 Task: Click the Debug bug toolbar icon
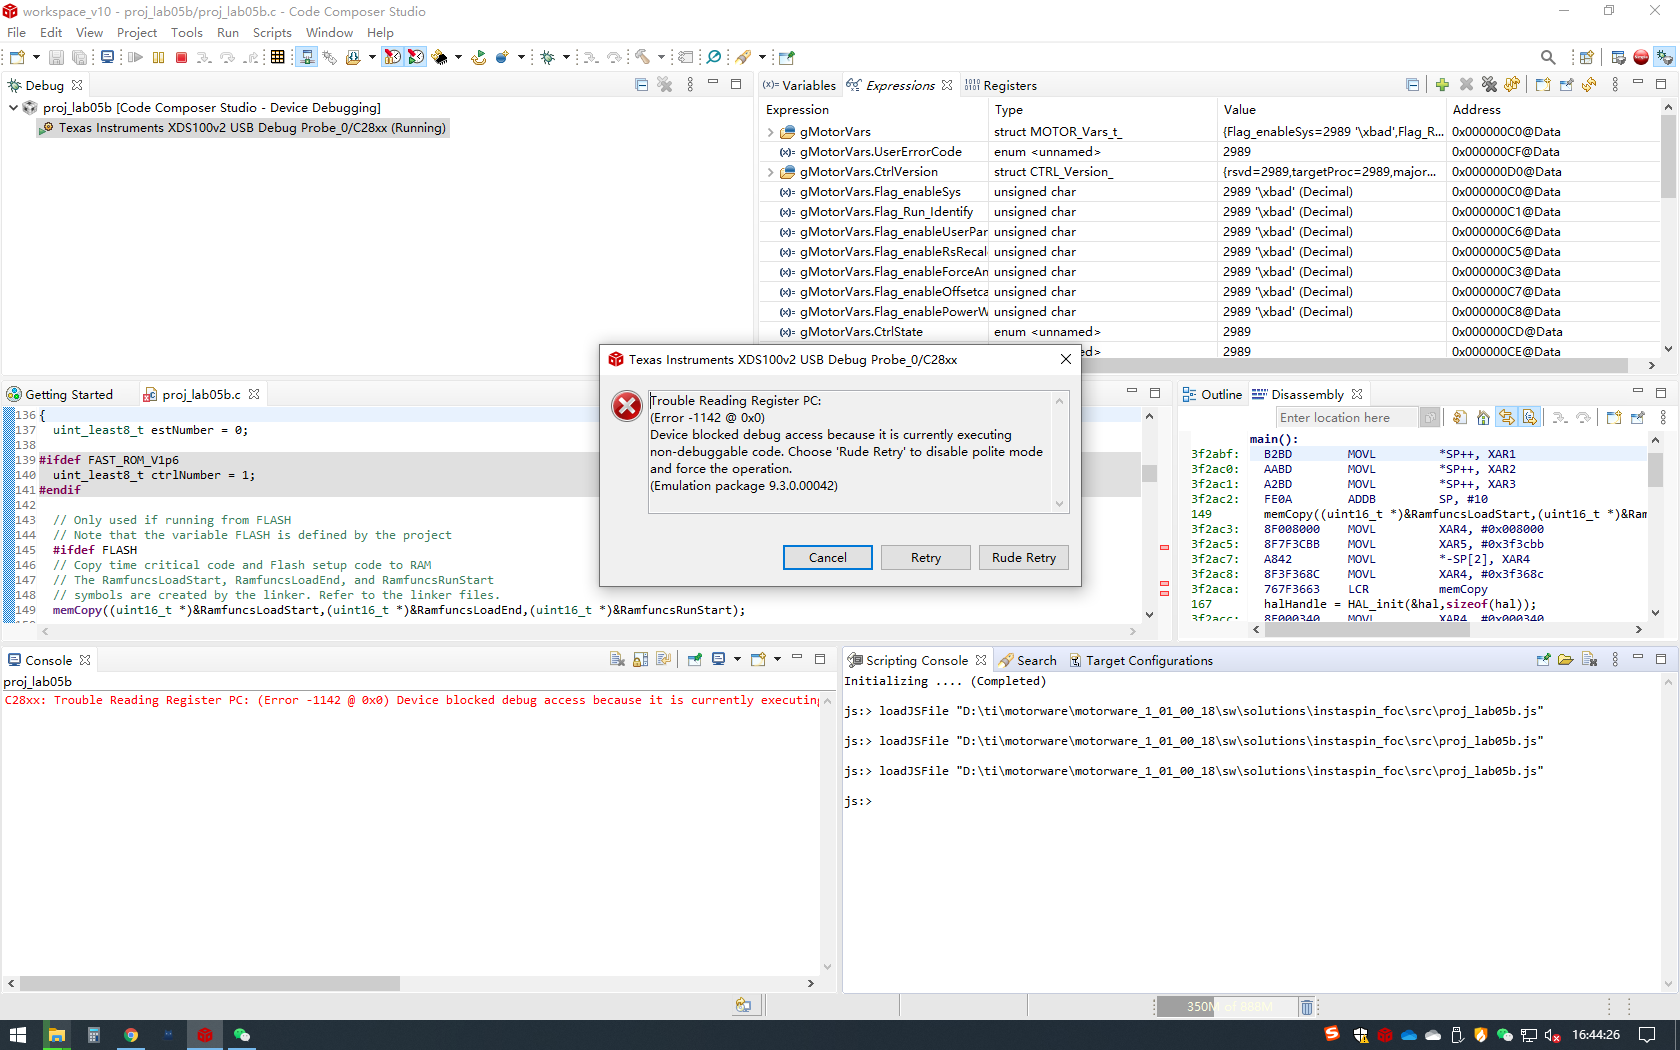547,57
